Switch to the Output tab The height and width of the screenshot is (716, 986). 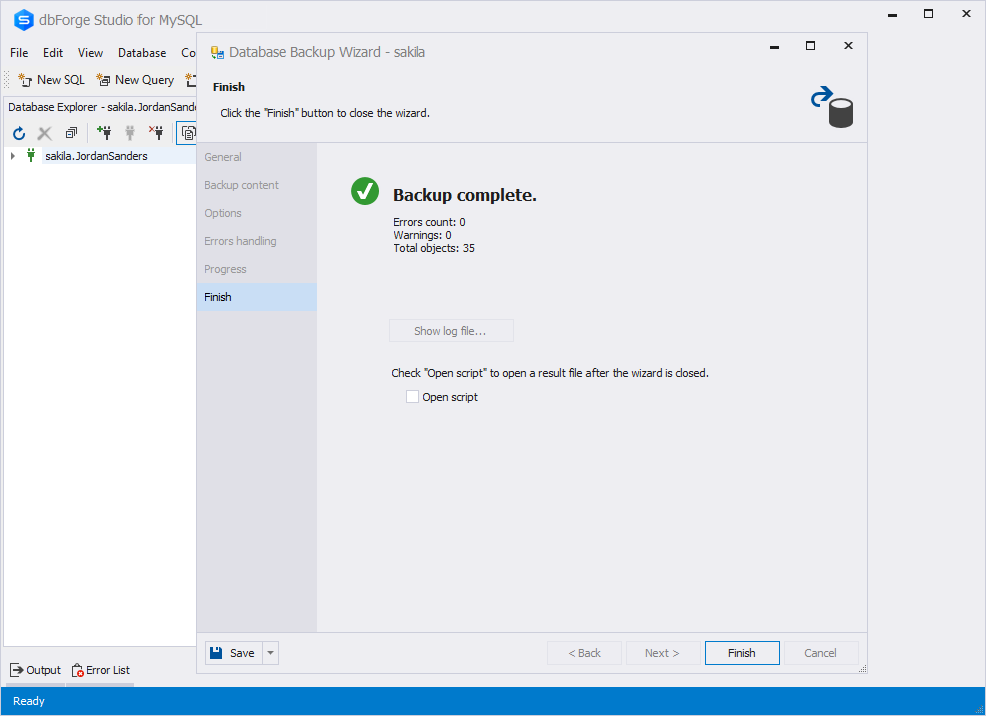[36, 670]
